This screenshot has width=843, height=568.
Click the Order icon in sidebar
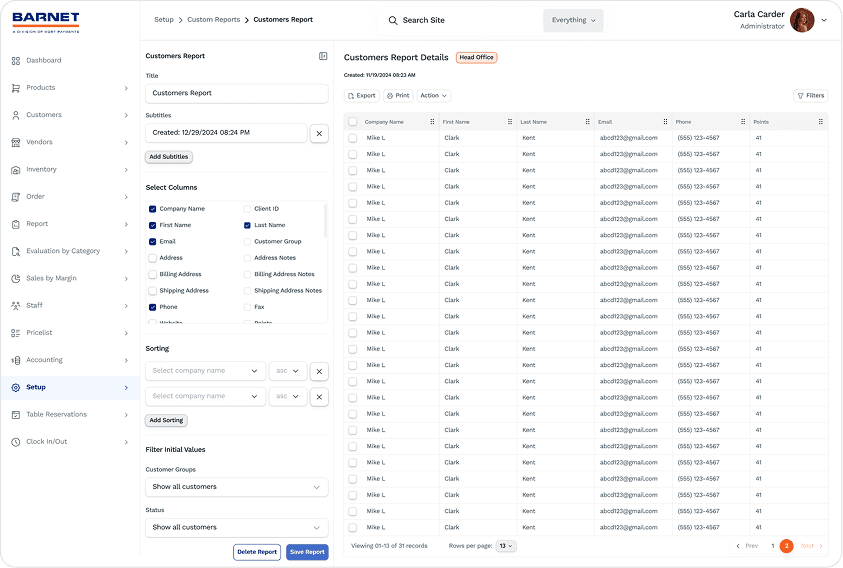(16, 197)
